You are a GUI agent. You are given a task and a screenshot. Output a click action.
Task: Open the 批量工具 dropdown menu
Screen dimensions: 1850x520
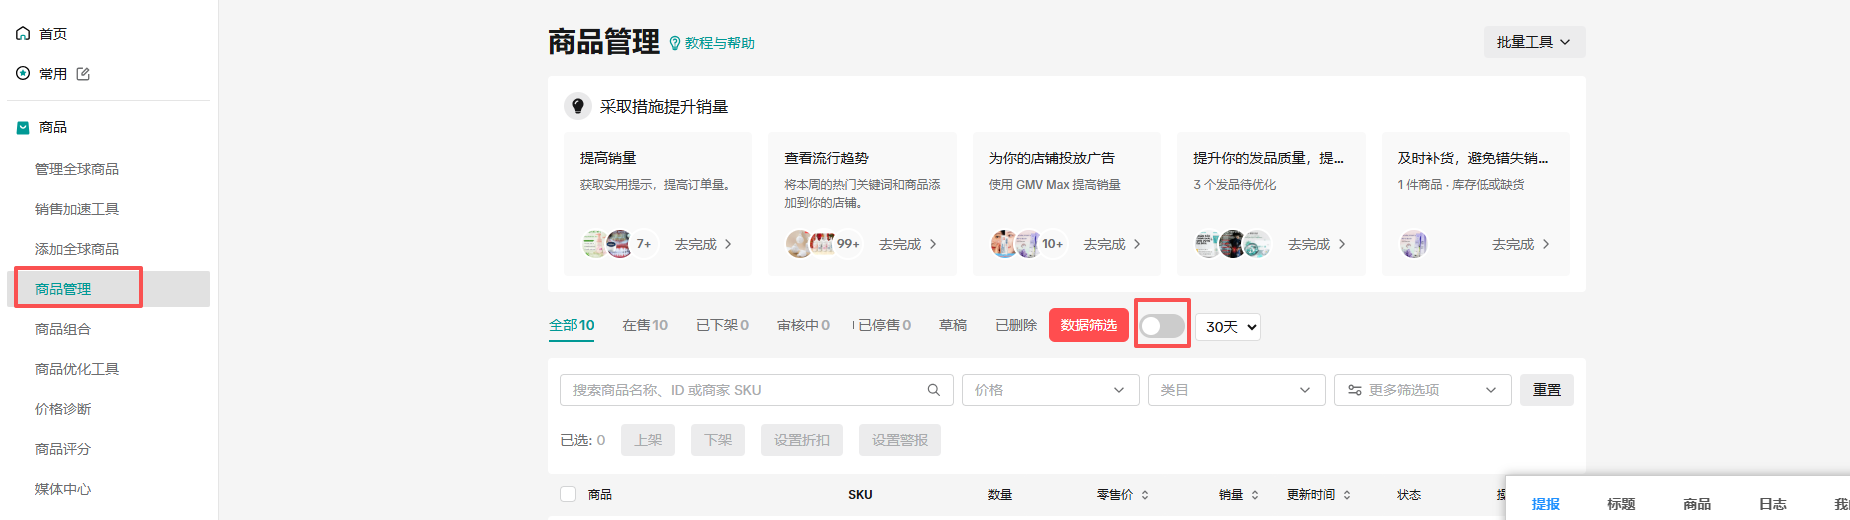[x=1533, y=42]
